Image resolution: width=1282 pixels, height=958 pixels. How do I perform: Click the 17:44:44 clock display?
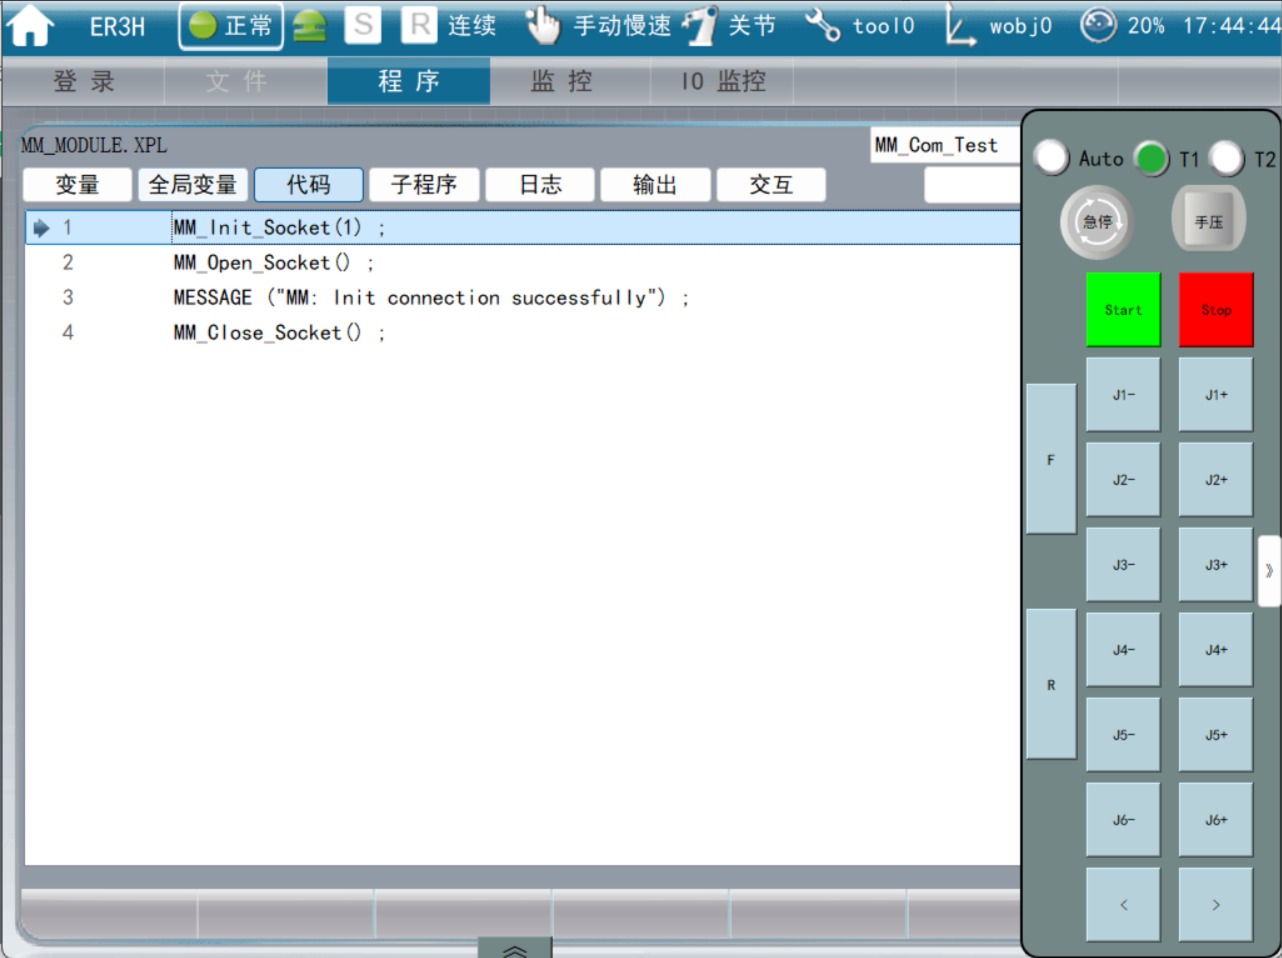(1231, 26)
